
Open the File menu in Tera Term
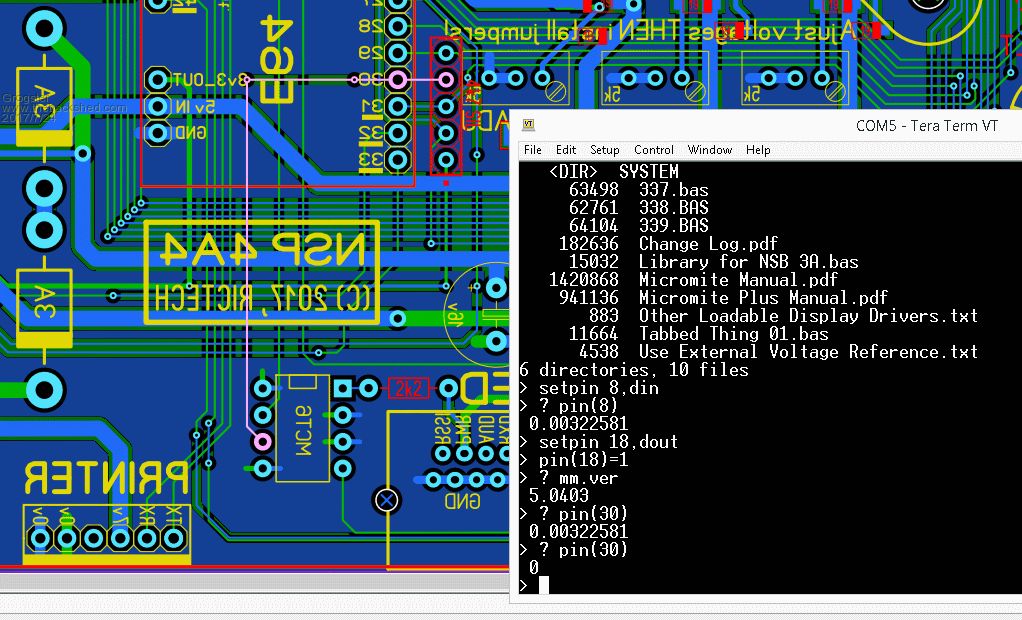coord(533,150)
